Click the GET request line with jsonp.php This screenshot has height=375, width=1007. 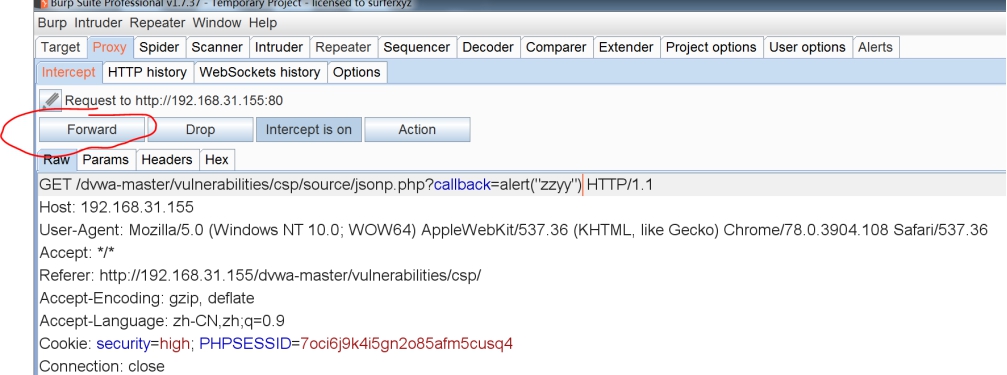(x=346, y=186)
